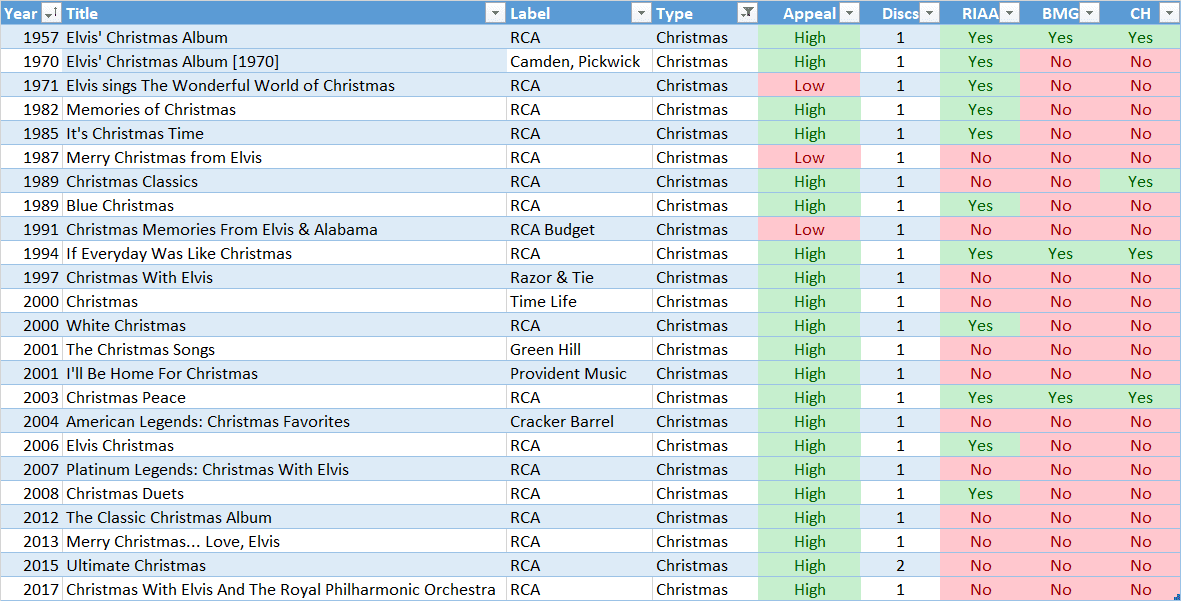
Task: Click the 'Christmas With Elvis' 1997 title cell
Action: pyautogui.click(x=284, y=278)
